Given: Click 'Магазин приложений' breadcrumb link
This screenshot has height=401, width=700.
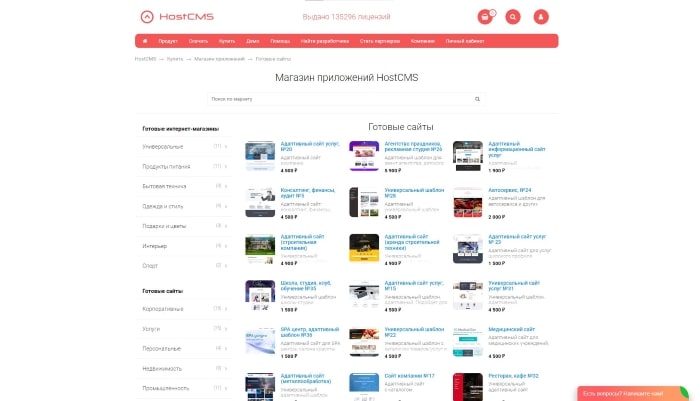Looking at the screenshot, I should coord(219,59).
